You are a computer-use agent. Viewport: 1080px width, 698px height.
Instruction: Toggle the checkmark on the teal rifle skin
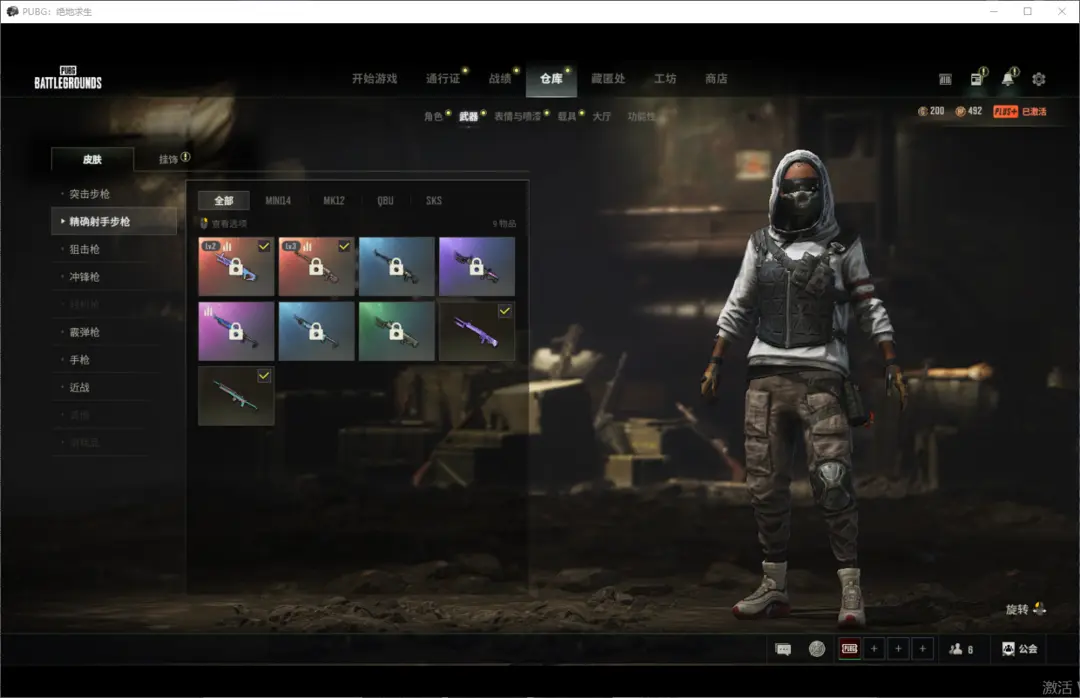(x=264, y=376)
